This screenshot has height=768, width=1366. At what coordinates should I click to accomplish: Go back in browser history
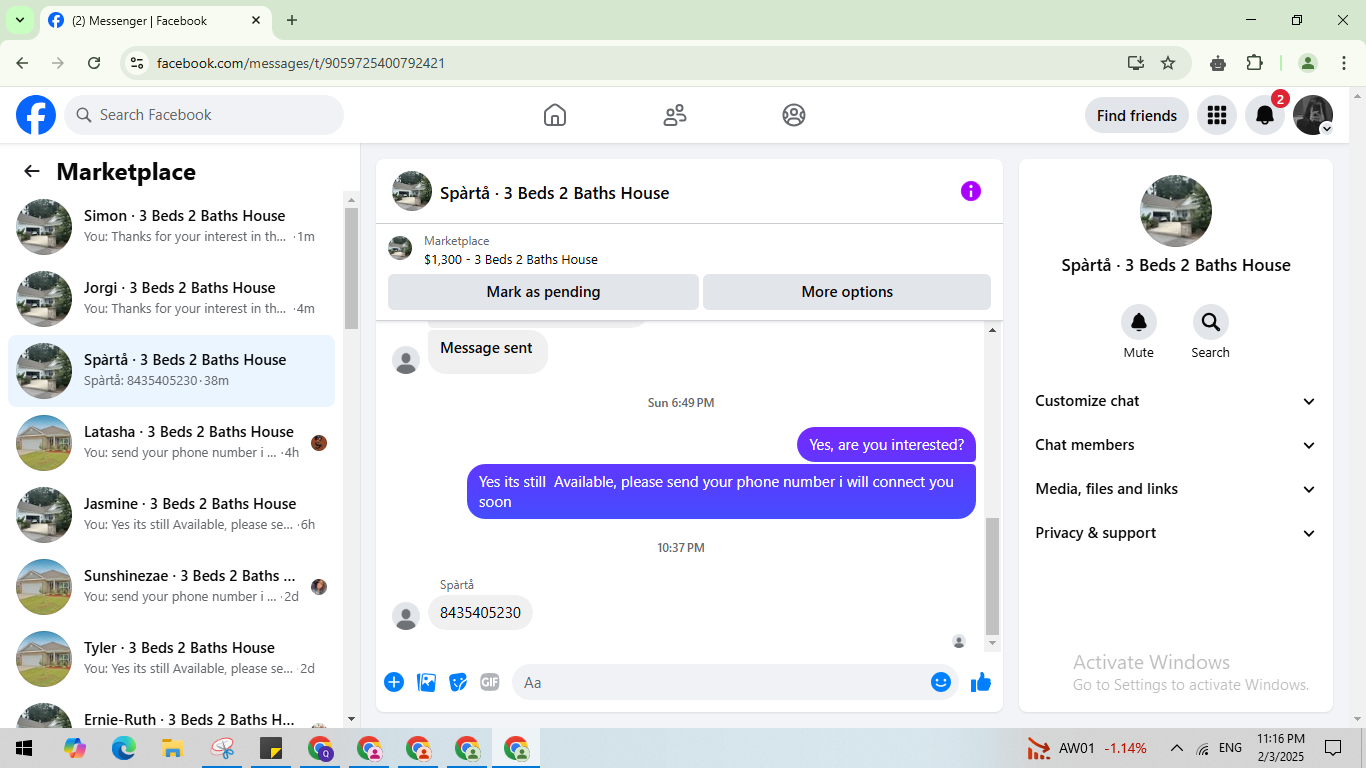[x=22, y=63]
